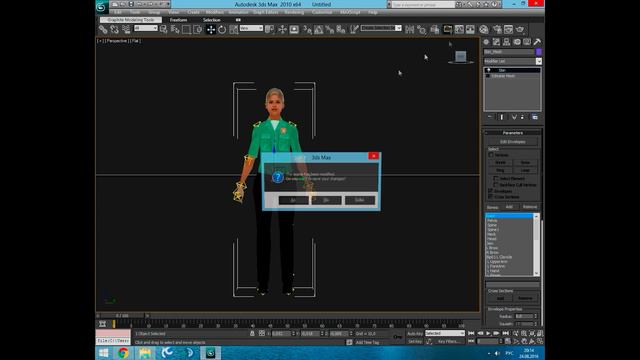Activate the Select and Rotate tool
The image size is (640, 360).
point(222,29)
